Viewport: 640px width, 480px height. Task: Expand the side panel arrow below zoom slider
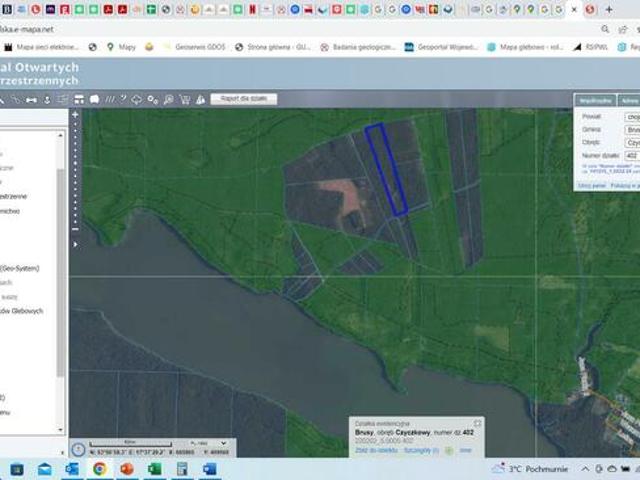click(75, 243)
